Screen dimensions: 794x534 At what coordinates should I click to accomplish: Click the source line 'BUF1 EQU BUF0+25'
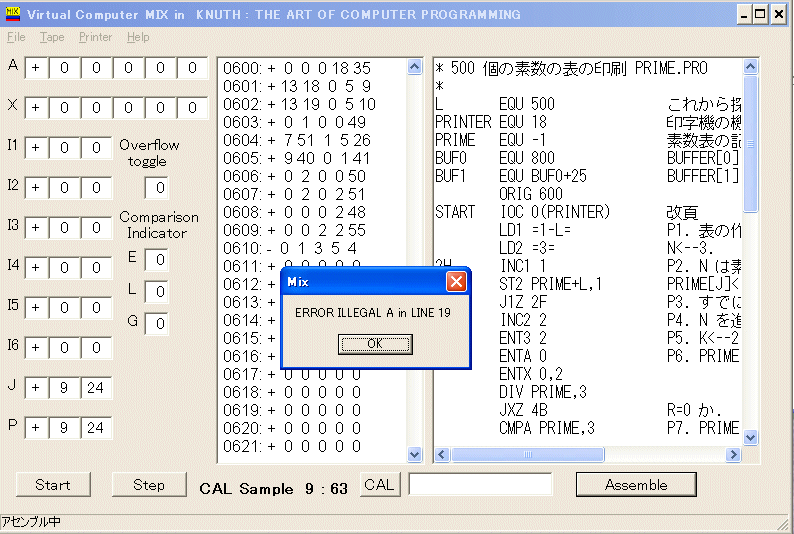[x=510, y=176]
